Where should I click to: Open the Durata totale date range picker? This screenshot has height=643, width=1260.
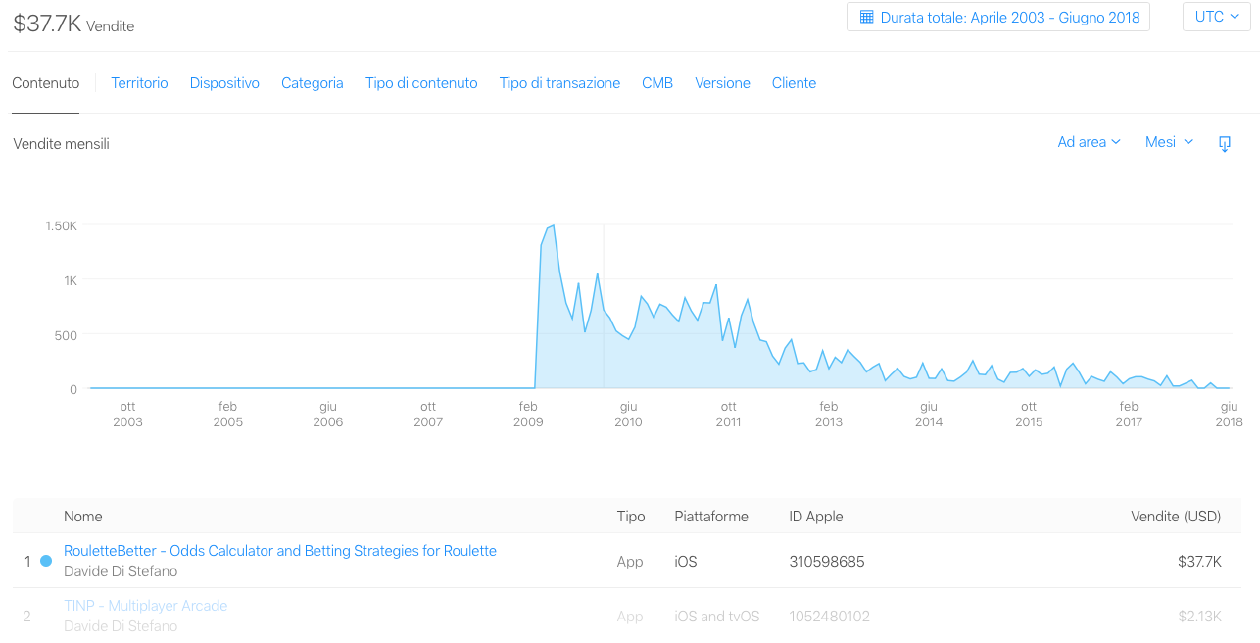[x=998, y=17]
